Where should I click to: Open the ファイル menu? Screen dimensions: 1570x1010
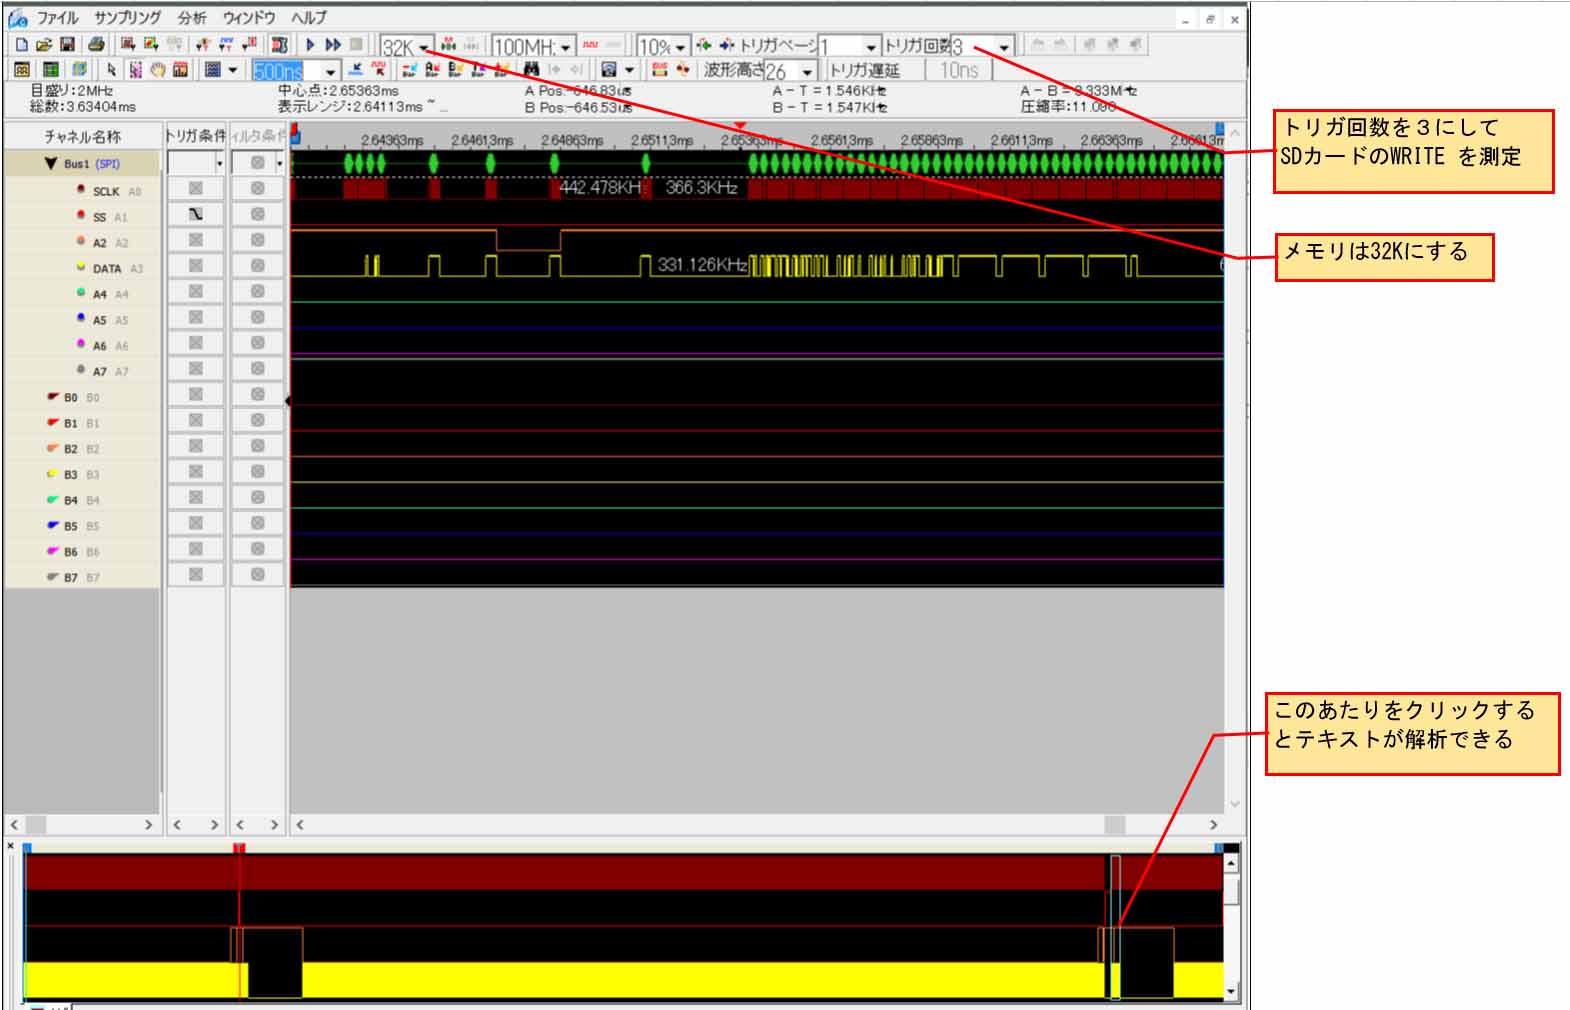tap(57, 18)
